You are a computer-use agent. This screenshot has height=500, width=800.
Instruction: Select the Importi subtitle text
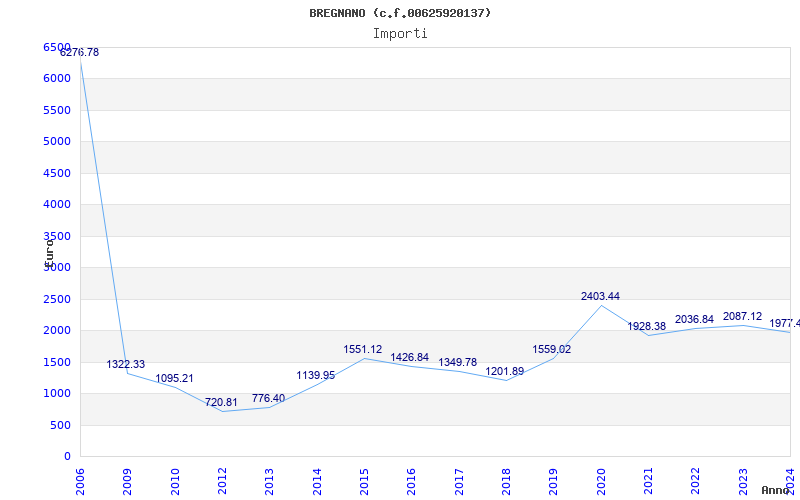400,33
